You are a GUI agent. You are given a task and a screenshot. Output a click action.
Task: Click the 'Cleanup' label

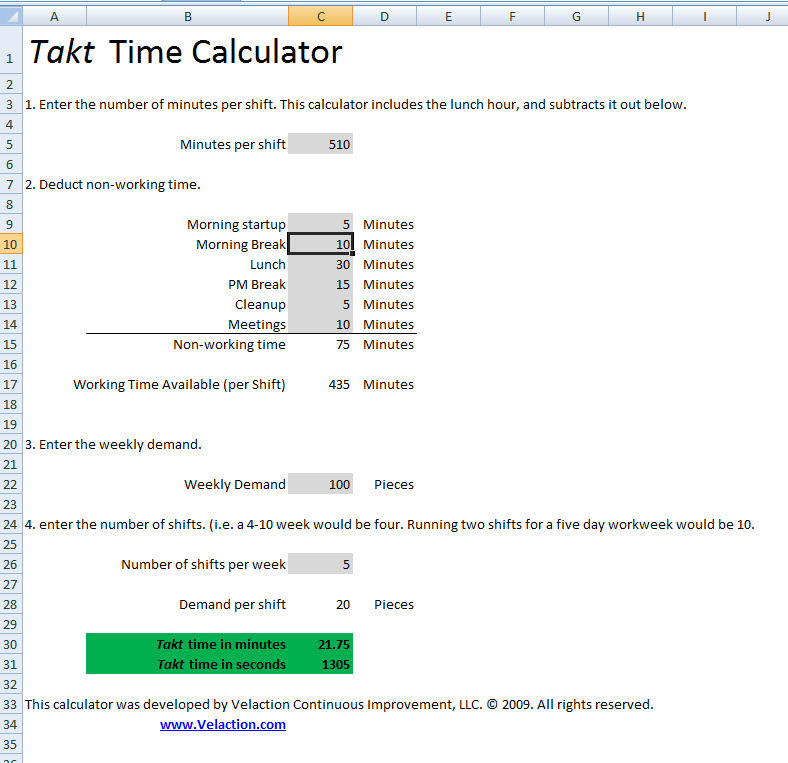pyautogui.click(x=260, y=305)
